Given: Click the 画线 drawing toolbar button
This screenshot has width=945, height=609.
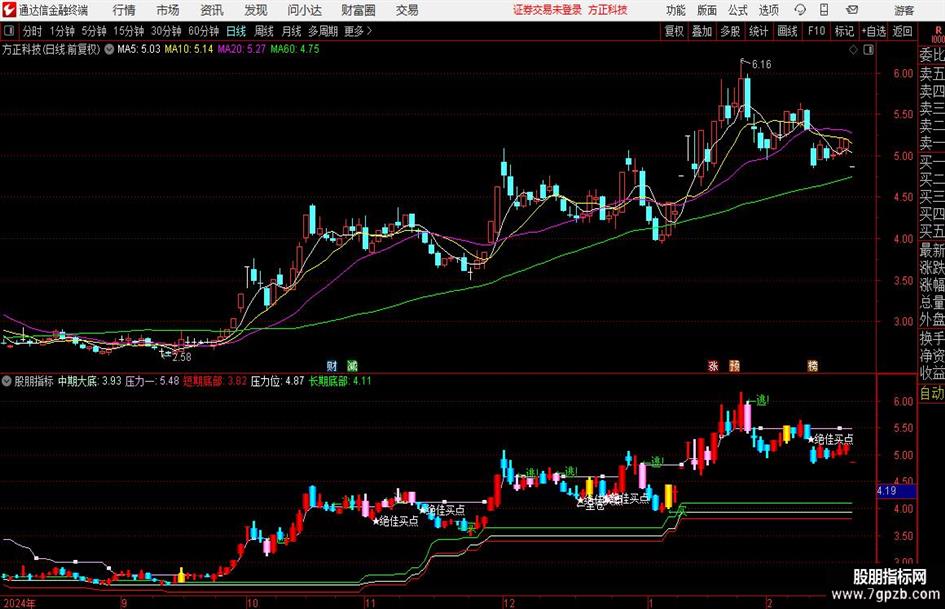Looking at the screenshot, I should (x=788, y=31).
